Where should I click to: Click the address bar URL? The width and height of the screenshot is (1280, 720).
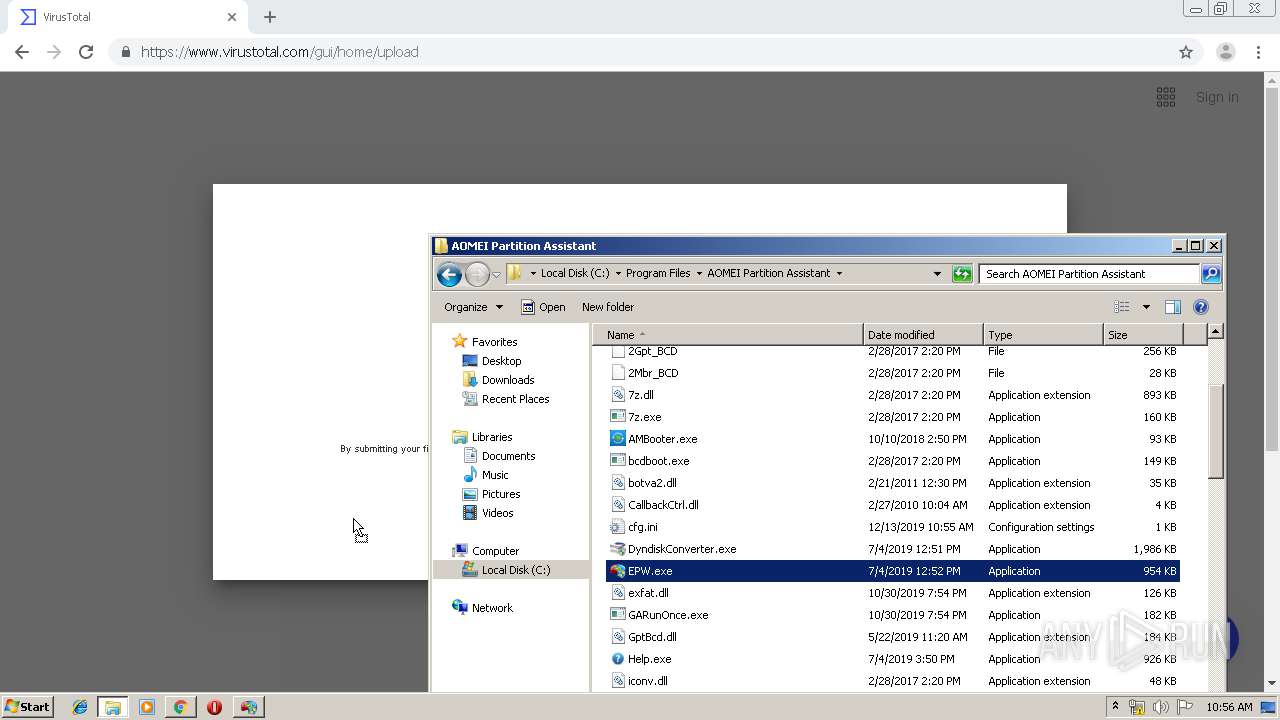(280, 52)
